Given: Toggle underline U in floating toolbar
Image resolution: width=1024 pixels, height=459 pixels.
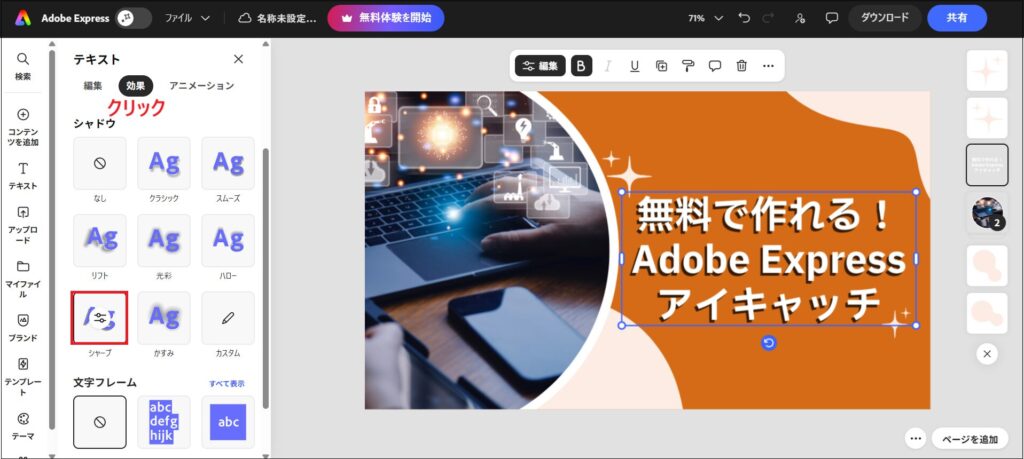Looking at the screenshot, I should point(634,65).
